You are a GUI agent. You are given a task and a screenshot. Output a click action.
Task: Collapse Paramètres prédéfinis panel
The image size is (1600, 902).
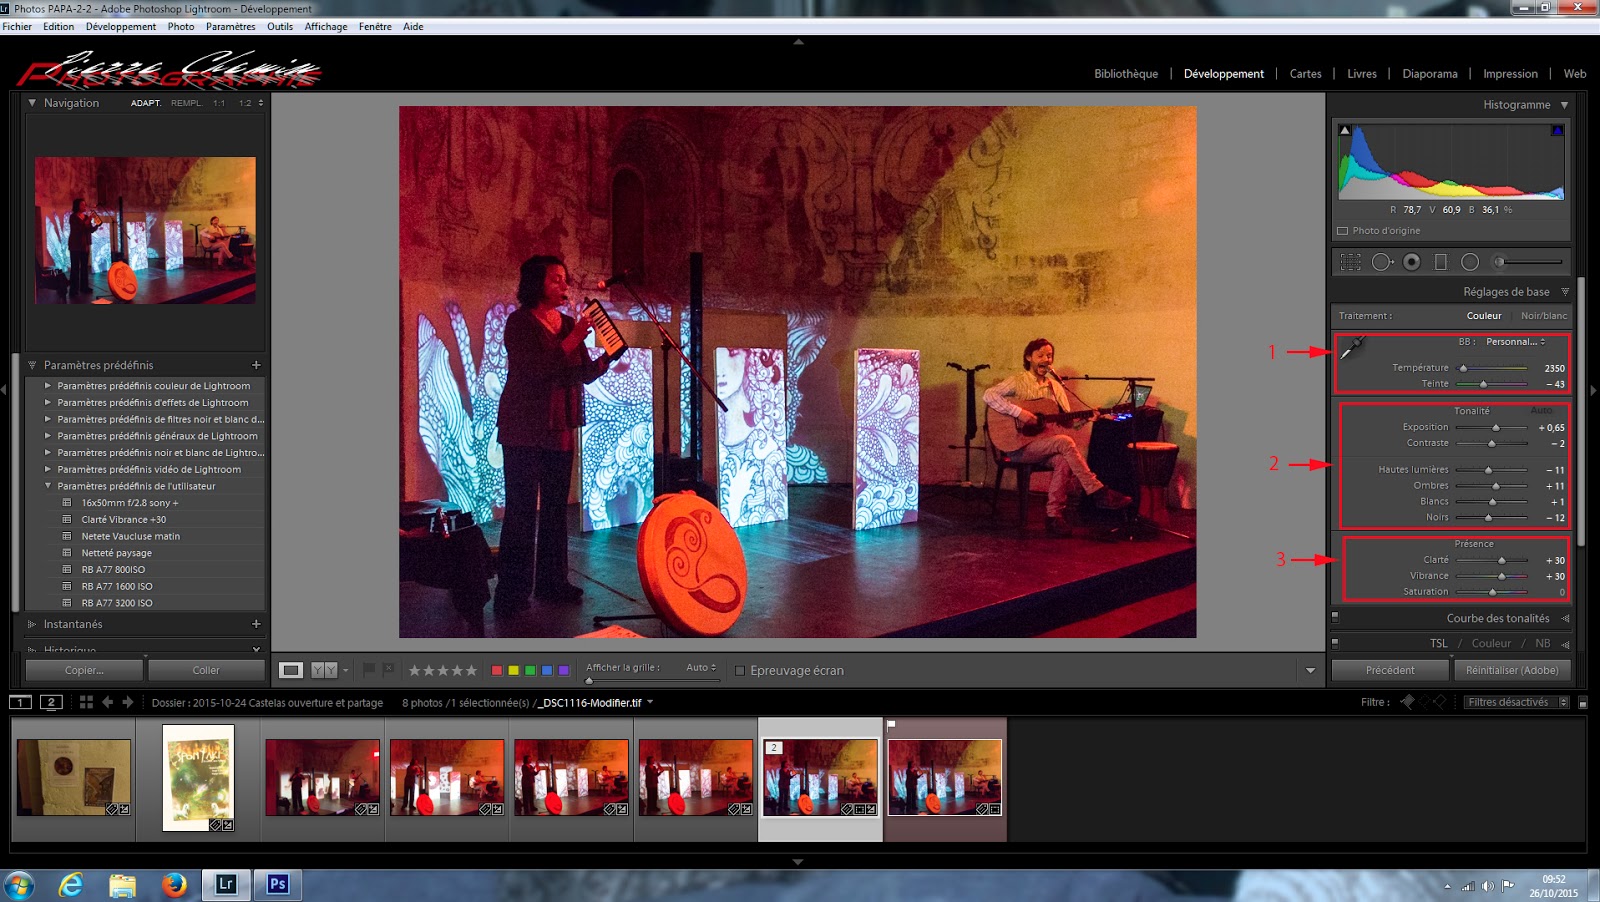pos(32,365)
